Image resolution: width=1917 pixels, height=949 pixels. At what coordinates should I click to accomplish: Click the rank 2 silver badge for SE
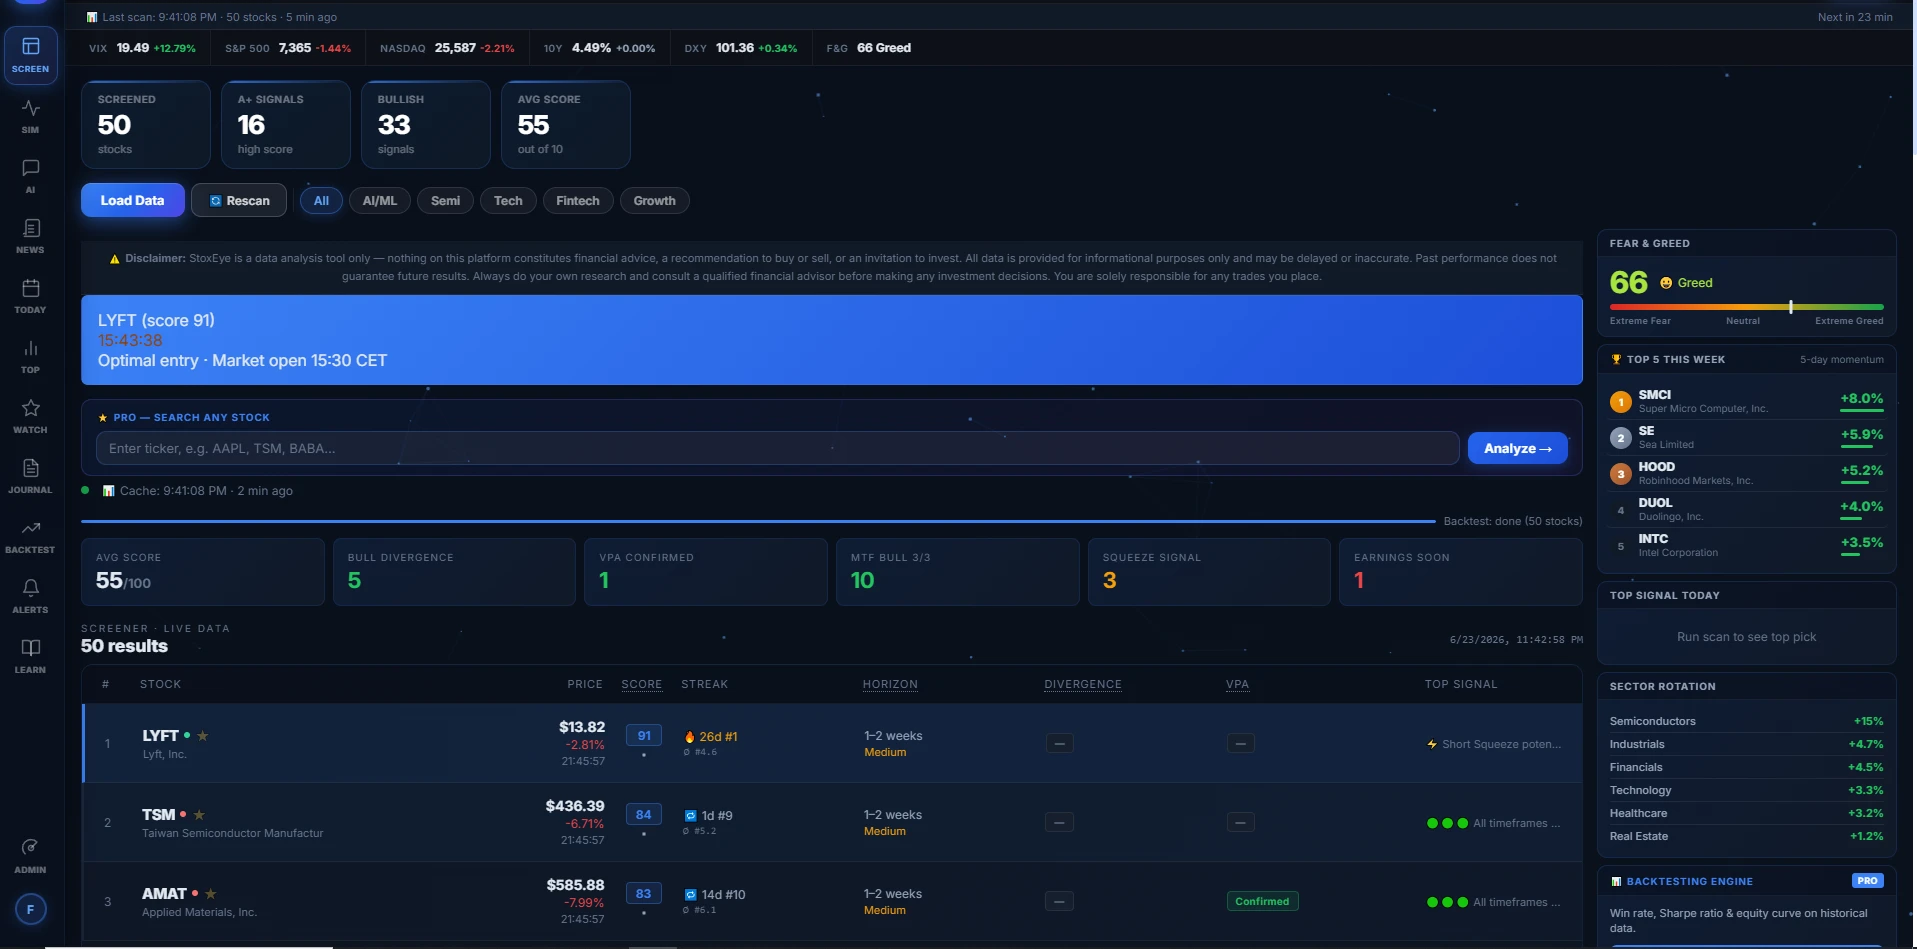(x=1621, y=438)
